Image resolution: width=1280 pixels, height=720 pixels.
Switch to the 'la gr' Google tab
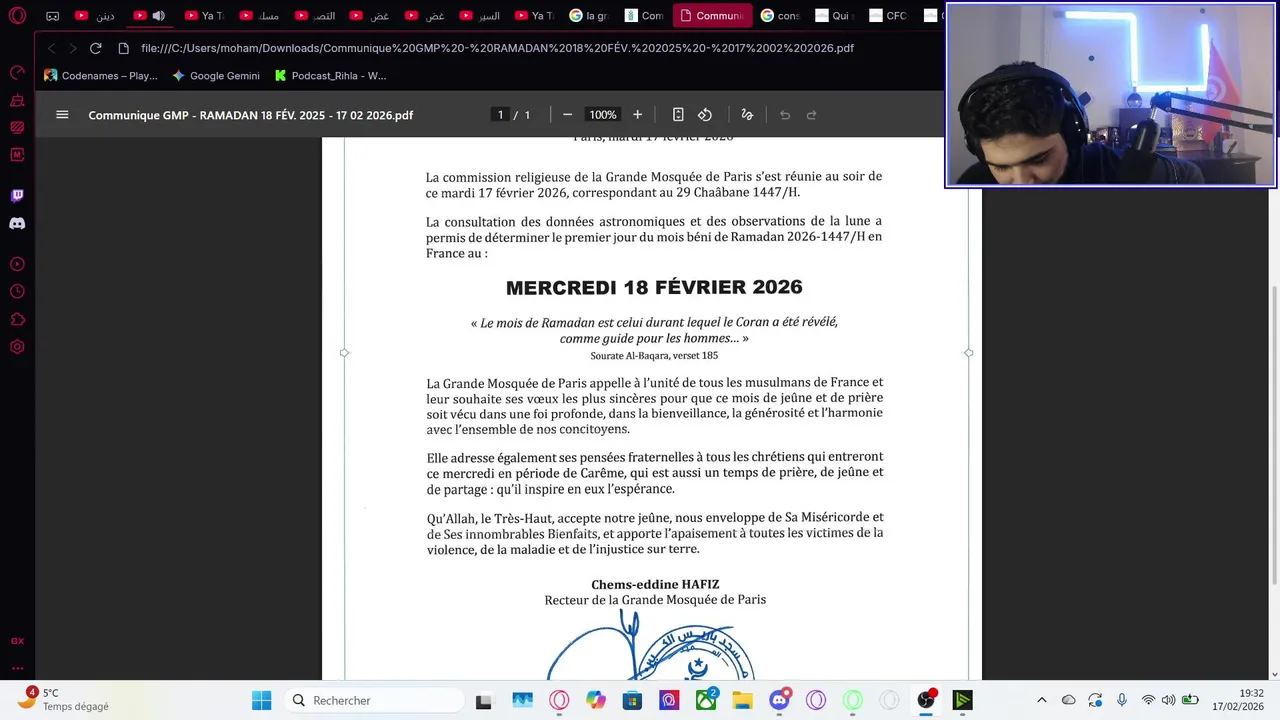click(x=589, y=16)
